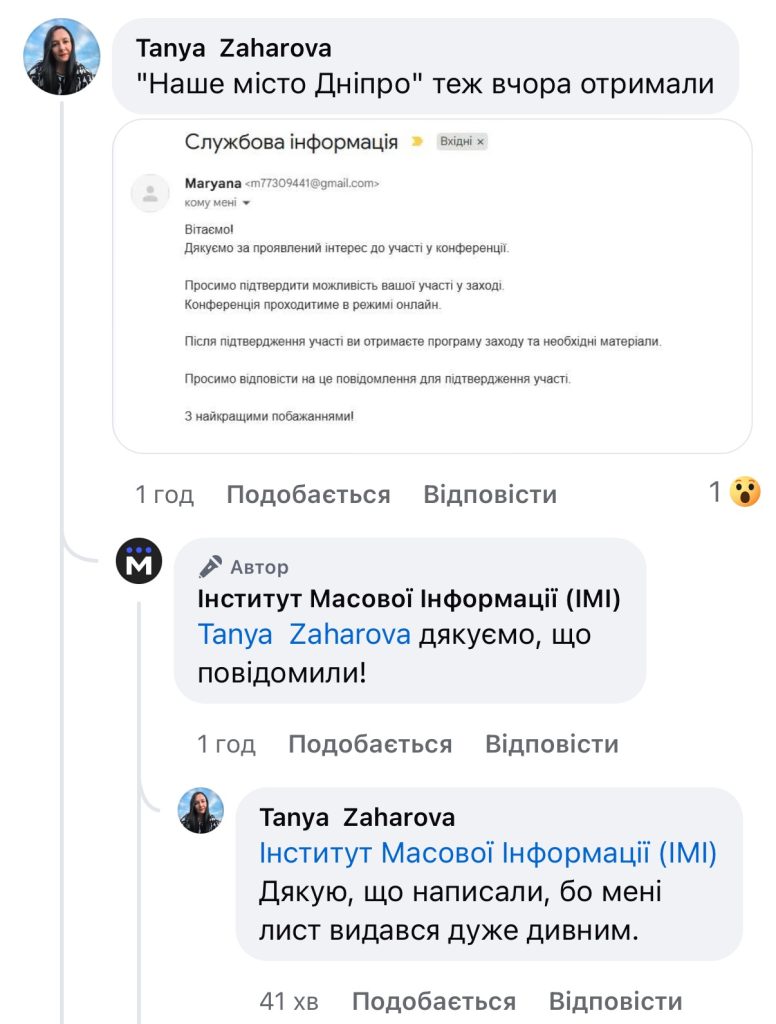The image size is (776, 1024).
Task: Like Tanya's first comment via 'Подобається'
Action: (x=308, y=494)
